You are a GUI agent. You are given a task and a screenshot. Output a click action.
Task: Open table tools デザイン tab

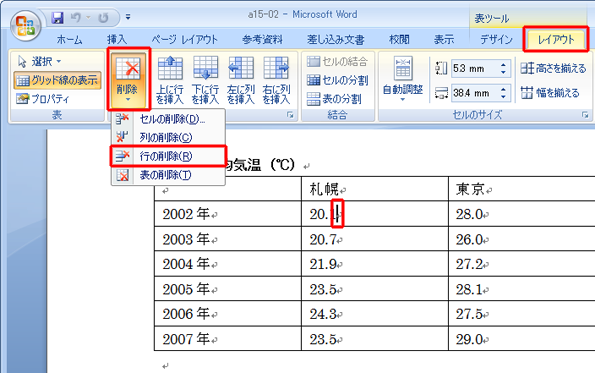pyautogui.click(x=497, y=39)
